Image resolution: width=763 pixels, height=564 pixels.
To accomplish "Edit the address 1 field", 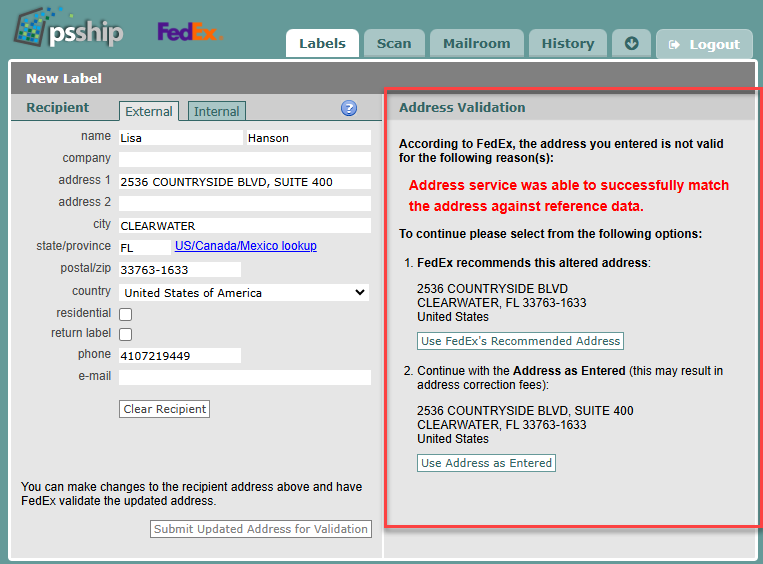I will (x=245, y=182).
